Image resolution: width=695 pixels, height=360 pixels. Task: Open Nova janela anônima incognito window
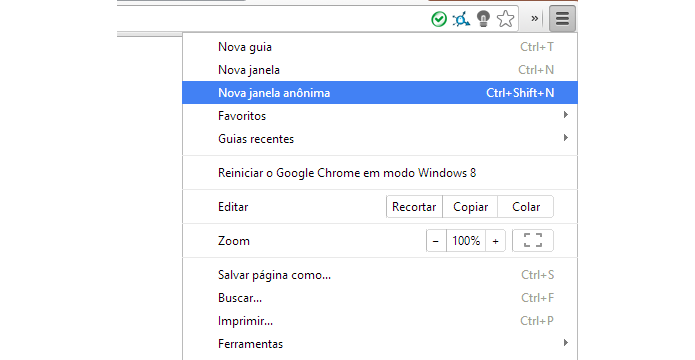pyautogui.click(x=380, y=93)
